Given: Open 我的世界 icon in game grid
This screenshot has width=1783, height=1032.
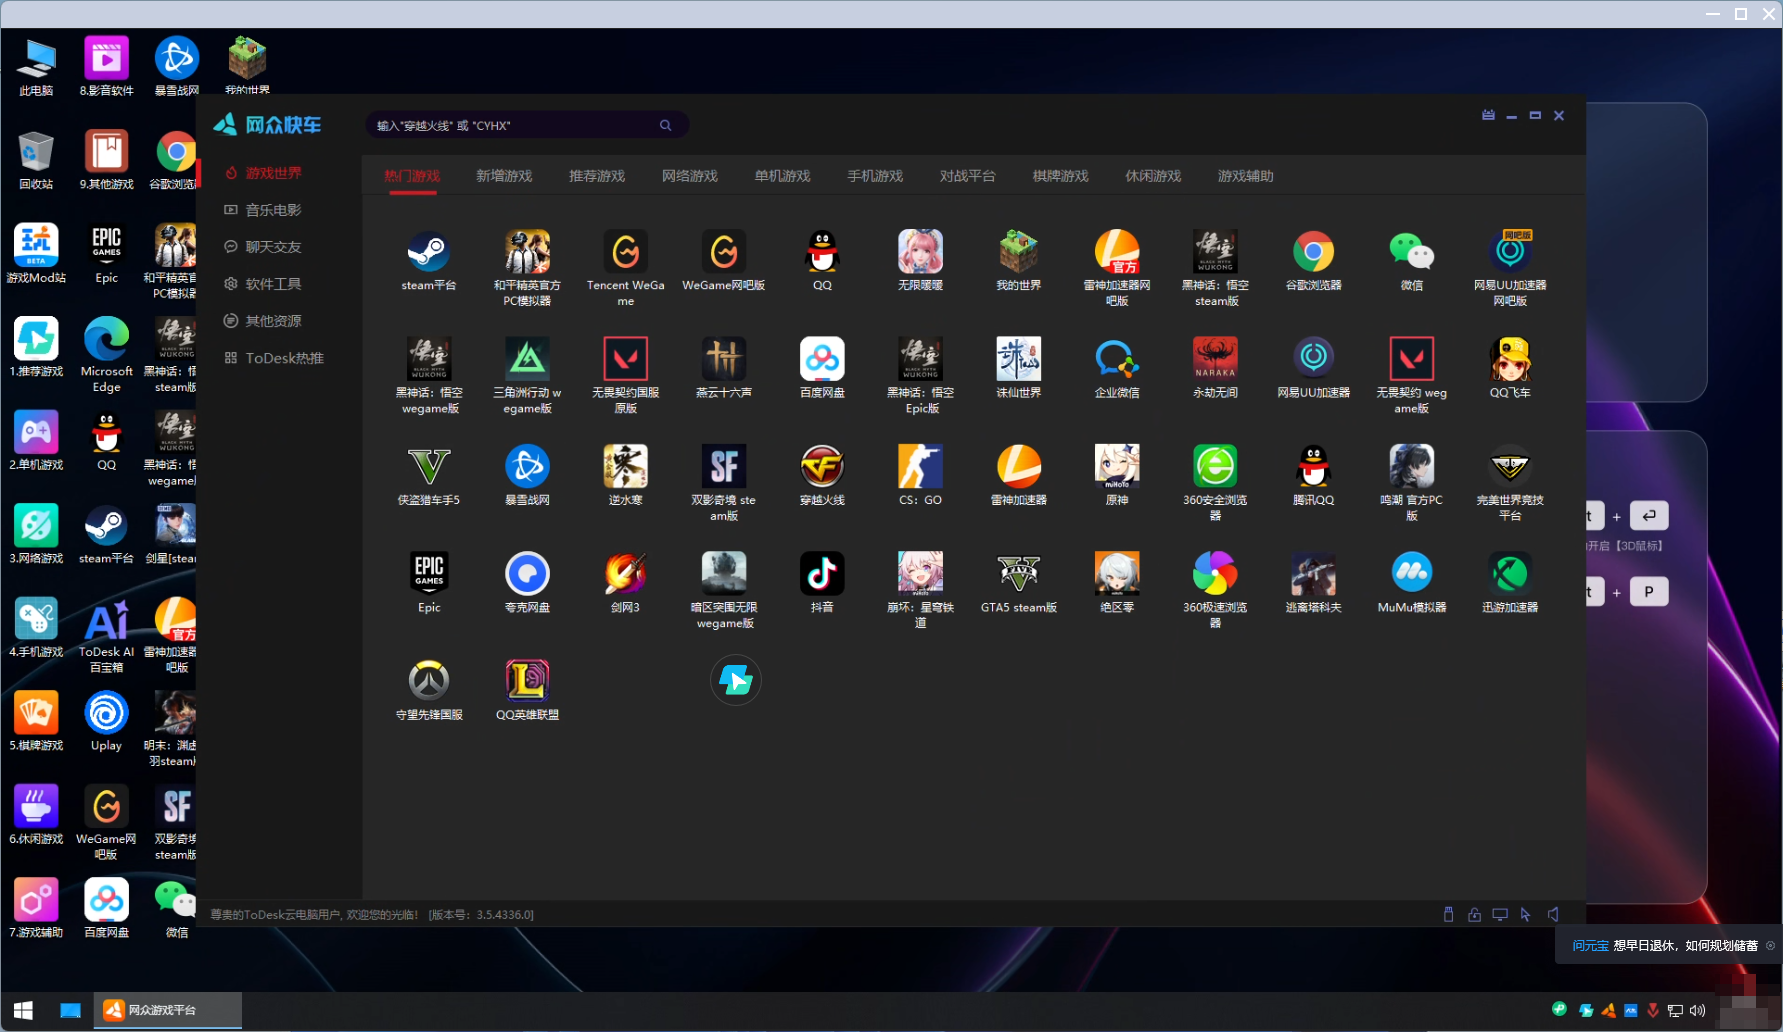Looking at the screenshot, I should pyautogui.click(x=1019, y=252).
